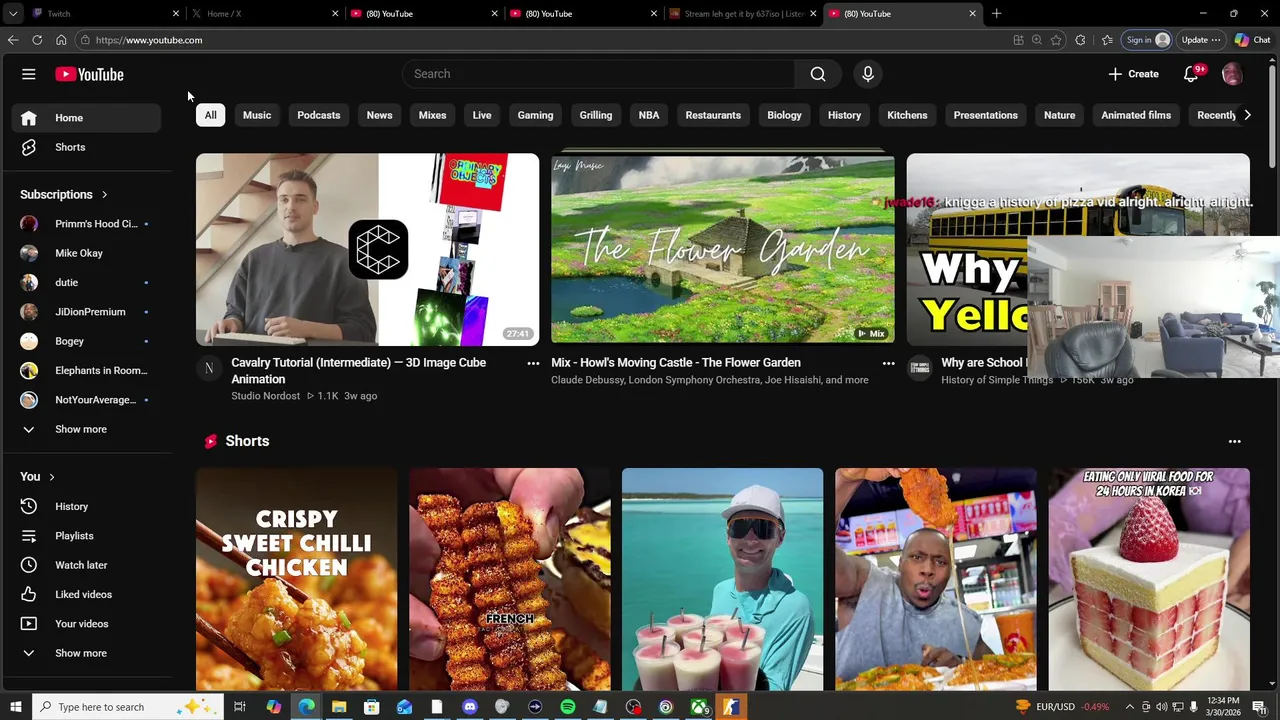Show hidden system tray icons
The height and width of the screenshot is (720, 1280).
pos(1130,707)
